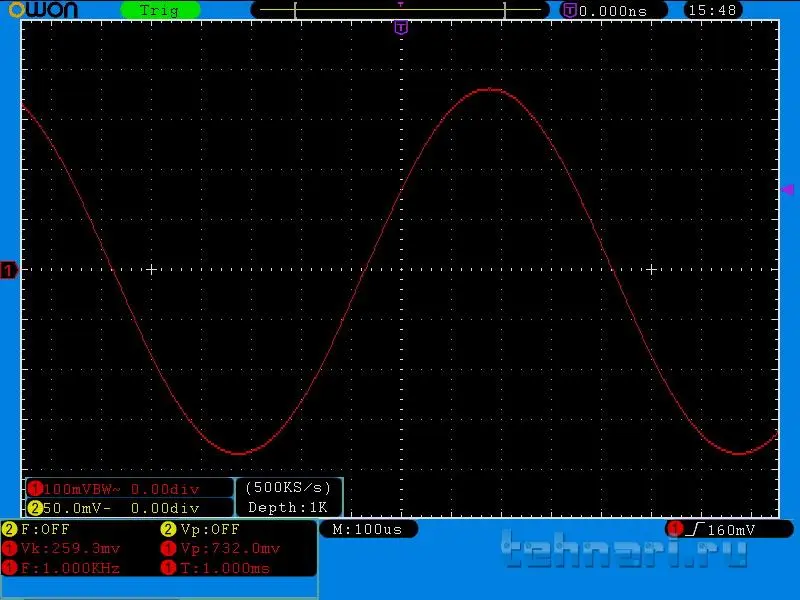This screenshot has width=800, height=600.
Task: Click the rising edge trigger slope icon
Action: [x=695, y=530]
